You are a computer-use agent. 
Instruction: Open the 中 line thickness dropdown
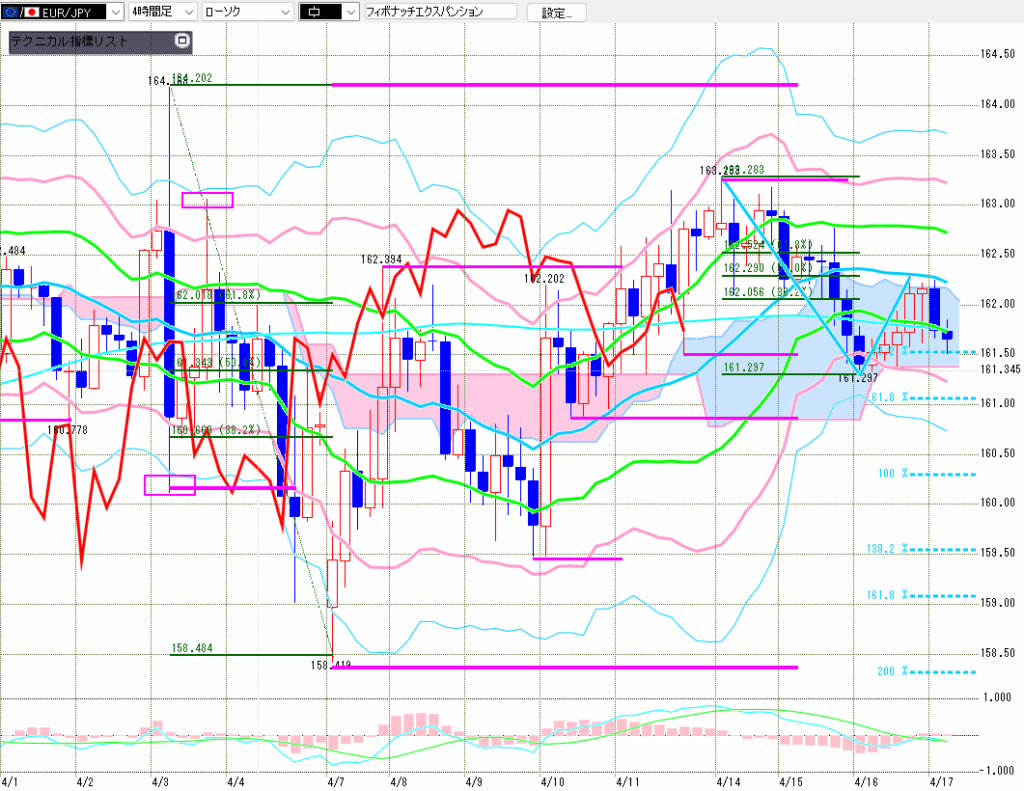tap(349, 12)
